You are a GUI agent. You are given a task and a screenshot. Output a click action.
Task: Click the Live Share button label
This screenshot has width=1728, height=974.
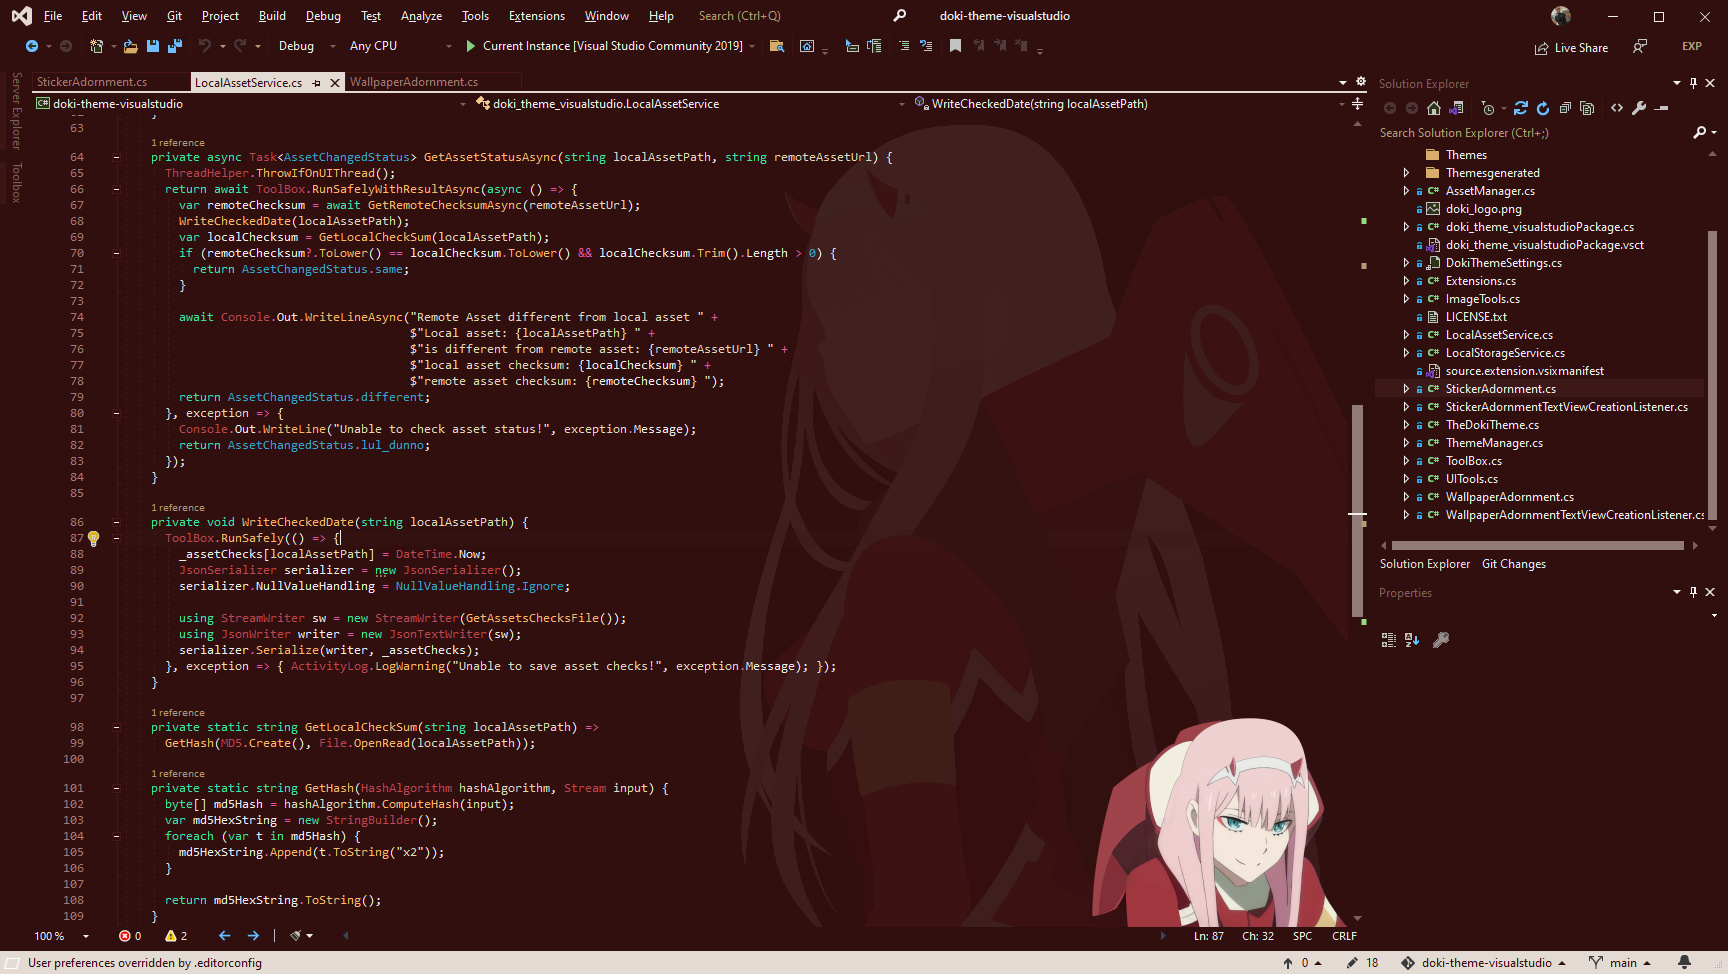click(x=1581, y=48)
